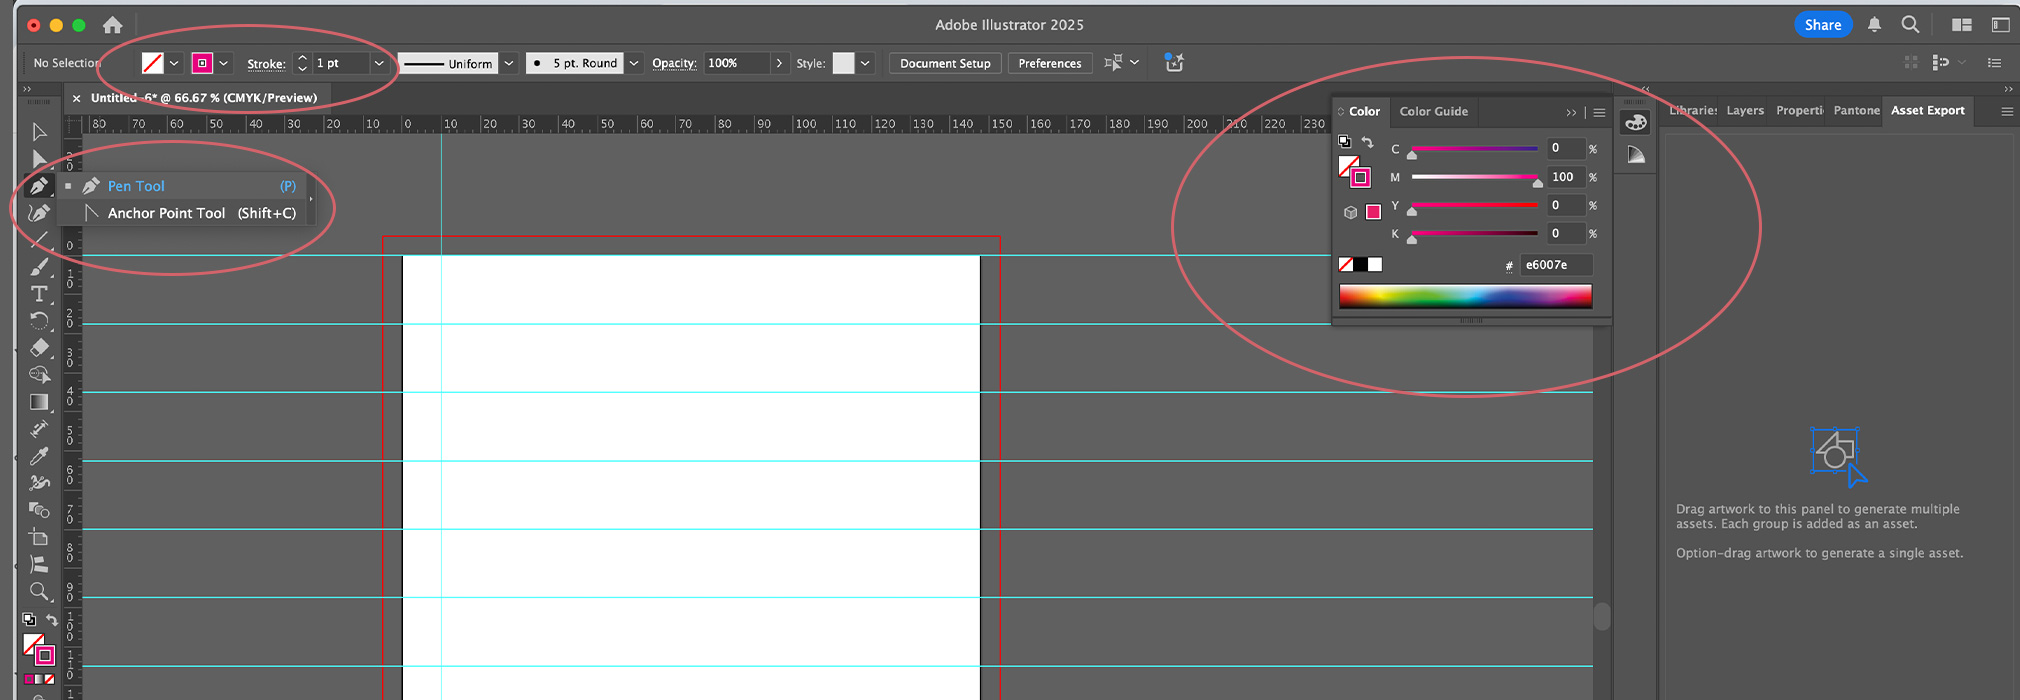The height and width of the screenshot is (700, 2020).
Task: Select the Artboard tool
Action: (39, 537)
